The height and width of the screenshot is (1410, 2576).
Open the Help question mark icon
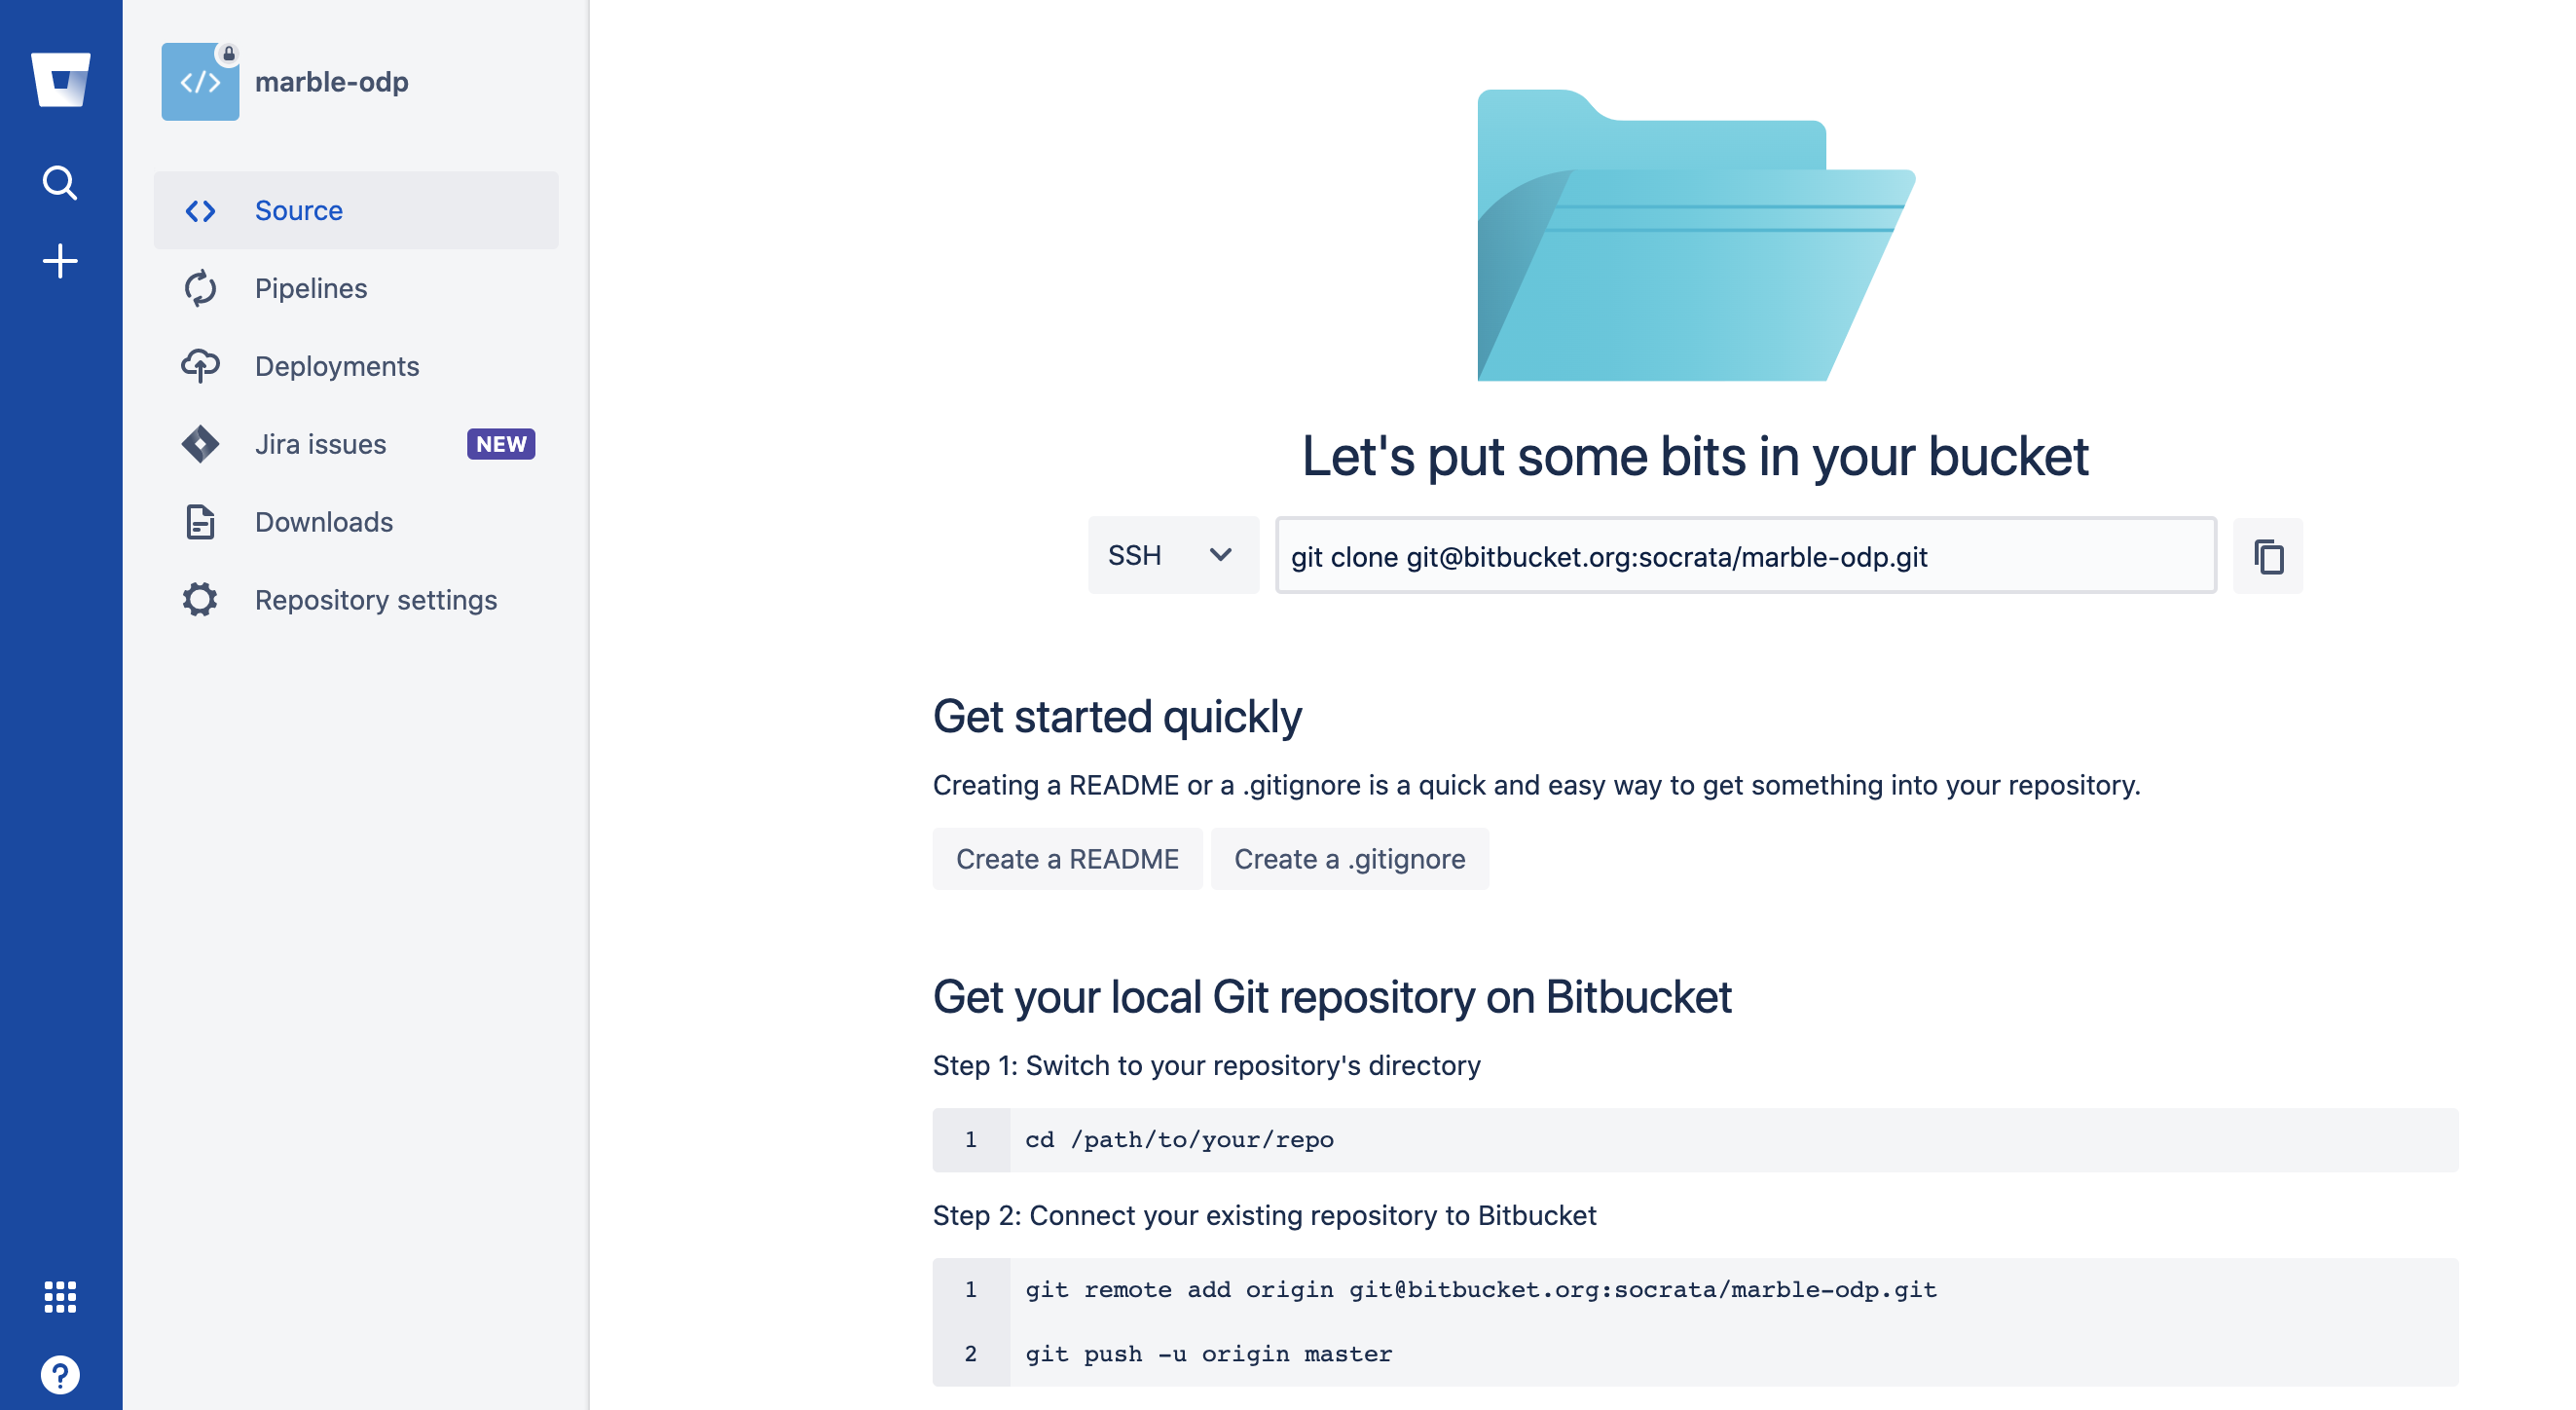tap(60, 1375)
